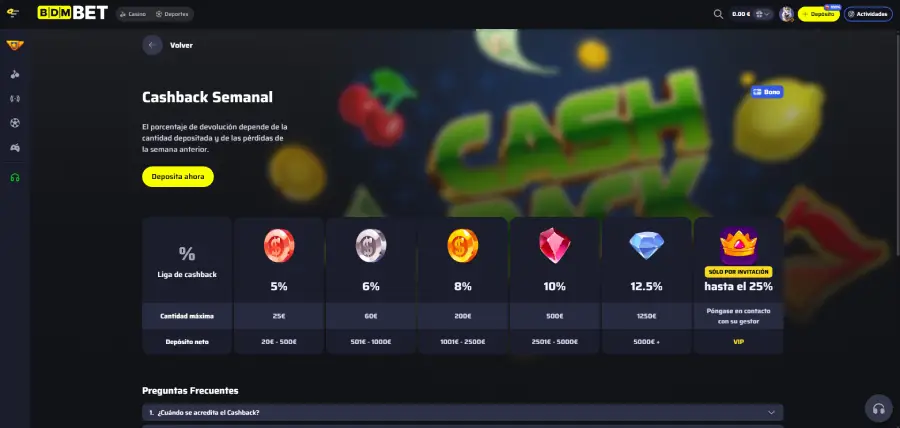Viewport: 900px width, 428px height.
Task: Switch to the Deportes tab
Action: [x=172, y=14]
